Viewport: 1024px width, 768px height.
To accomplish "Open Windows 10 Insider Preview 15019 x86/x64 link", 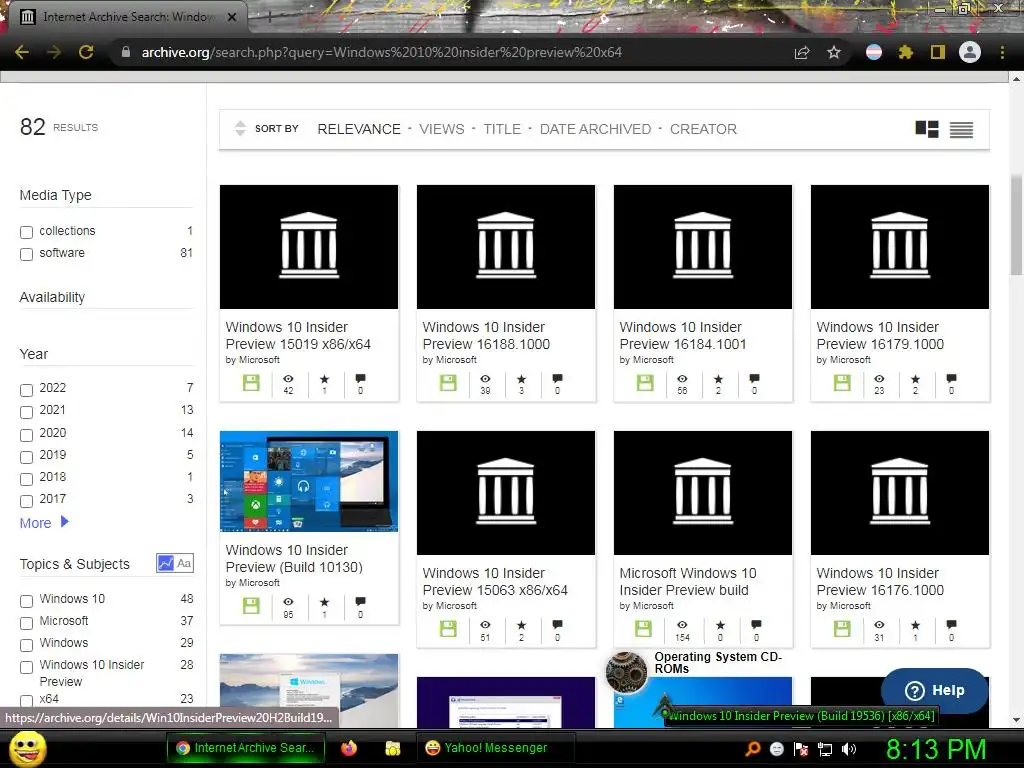I will (x=298, y=335).
